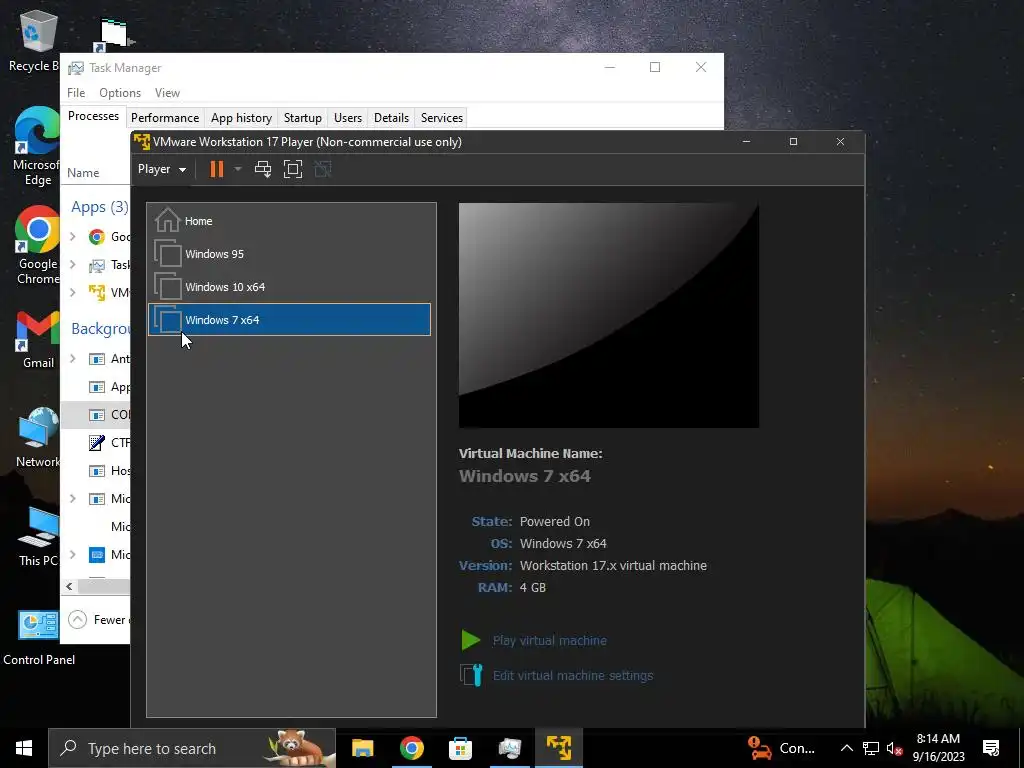
Task: Open the notification center icon
Action: [x=991, y=748]
